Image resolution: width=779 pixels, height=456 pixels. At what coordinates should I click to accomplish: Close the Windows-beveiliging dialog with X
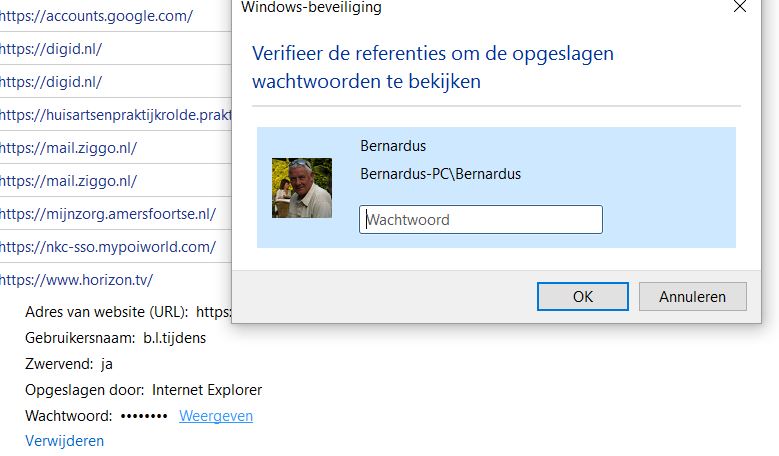pyautogui.click(x=740, y=7)
